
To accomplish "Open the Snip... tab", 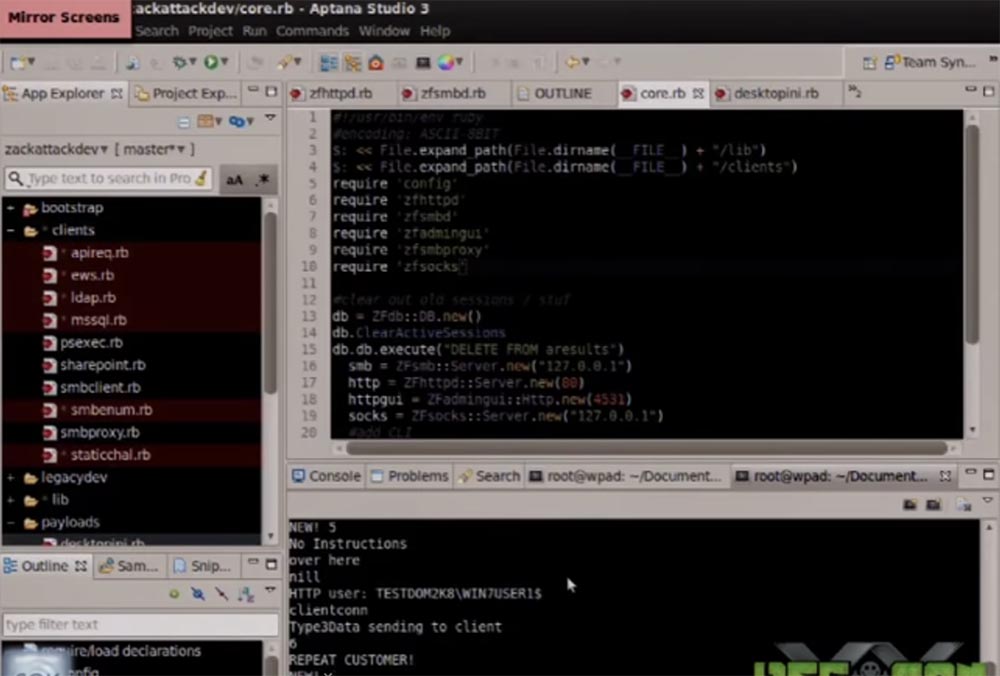I will pyautogui.click(x=202, y=566).
